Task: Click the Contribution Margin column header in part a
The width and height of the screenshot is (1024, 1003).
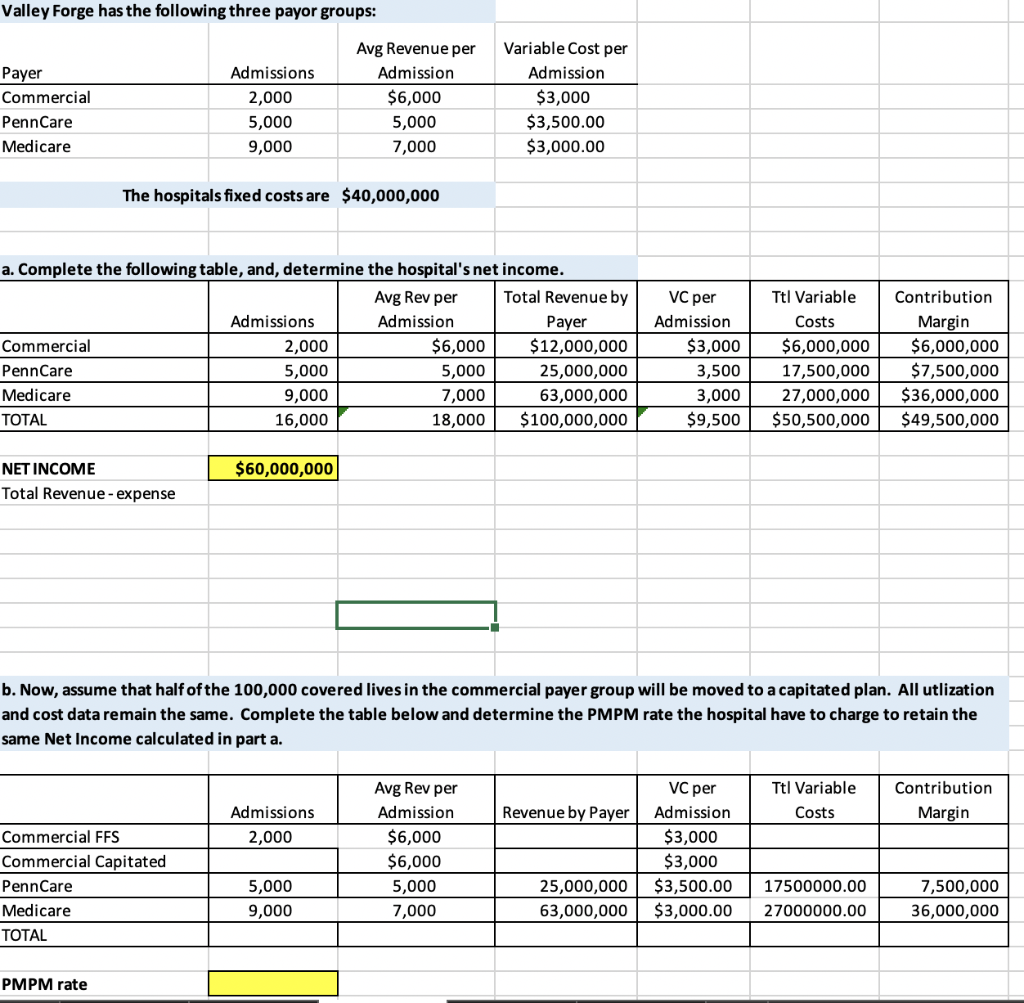Action: coord(943,307)
